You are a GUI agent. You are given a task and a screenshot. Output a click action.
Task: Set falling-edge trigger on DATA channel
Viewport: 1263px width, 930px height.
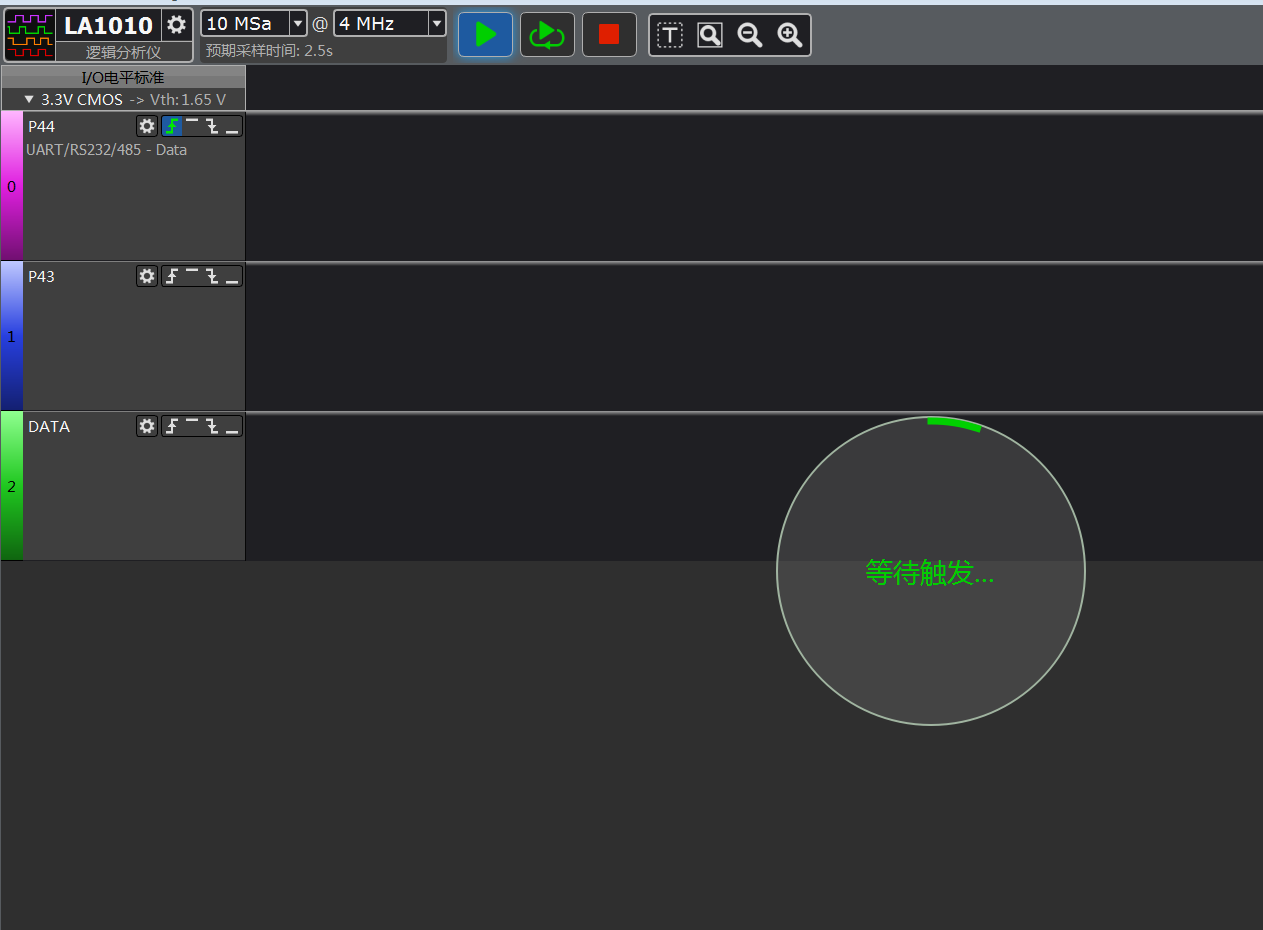coord(212,426)
